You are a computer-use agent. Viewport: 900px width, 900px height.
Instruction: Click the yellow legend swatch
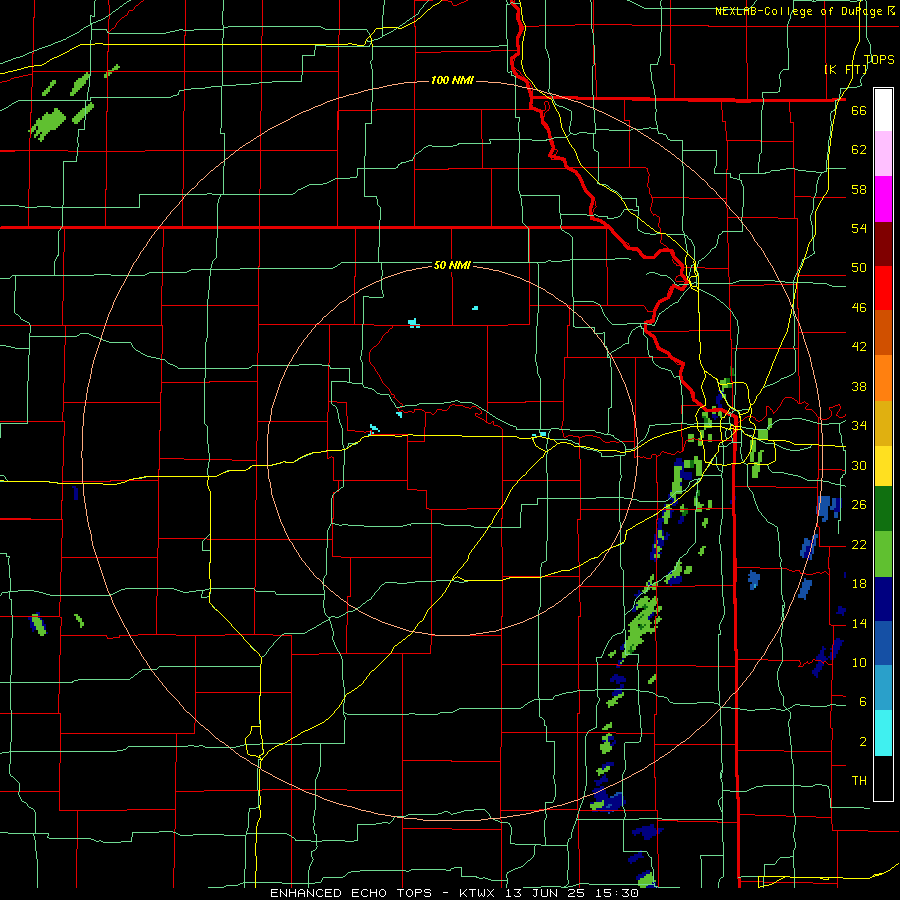pyautogui.click(x=883, y=465)
